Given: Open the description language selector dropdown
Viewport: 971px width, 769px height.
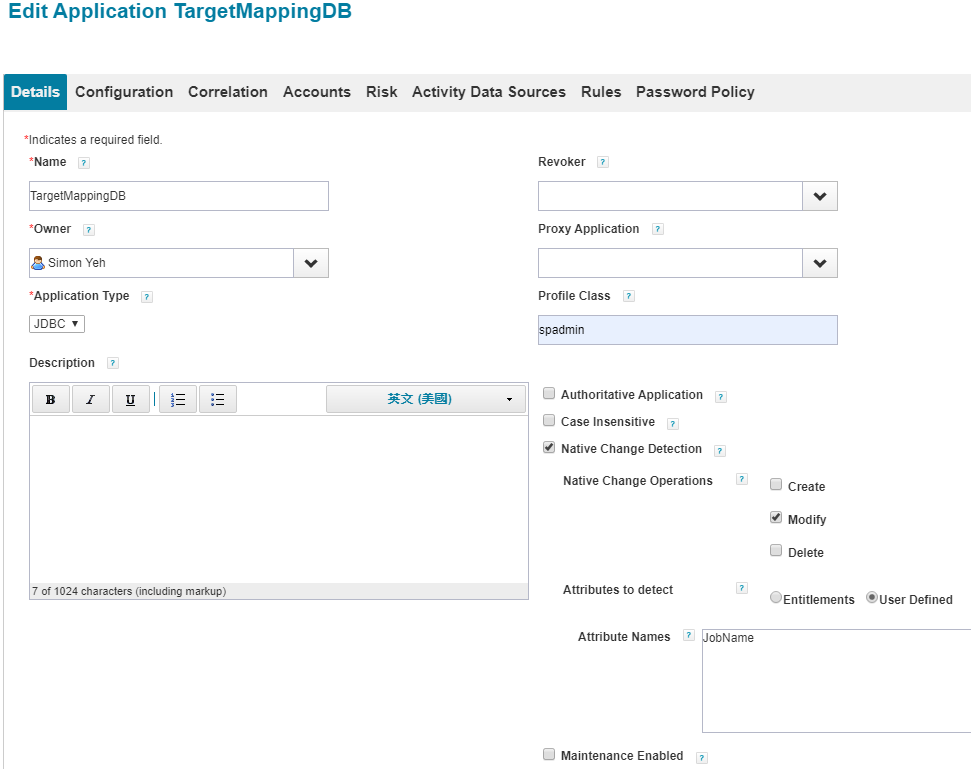Looking at the screenshot, I should 427,399.
